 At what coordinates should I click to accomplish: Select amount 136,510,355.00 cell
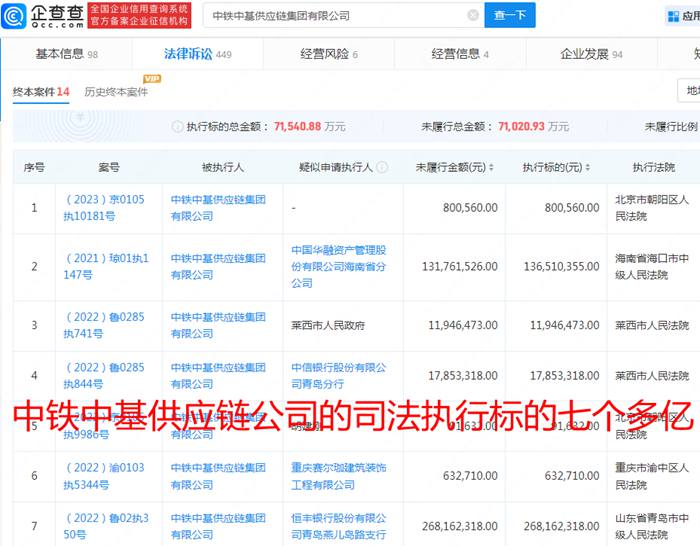click(x=562, y=267)
